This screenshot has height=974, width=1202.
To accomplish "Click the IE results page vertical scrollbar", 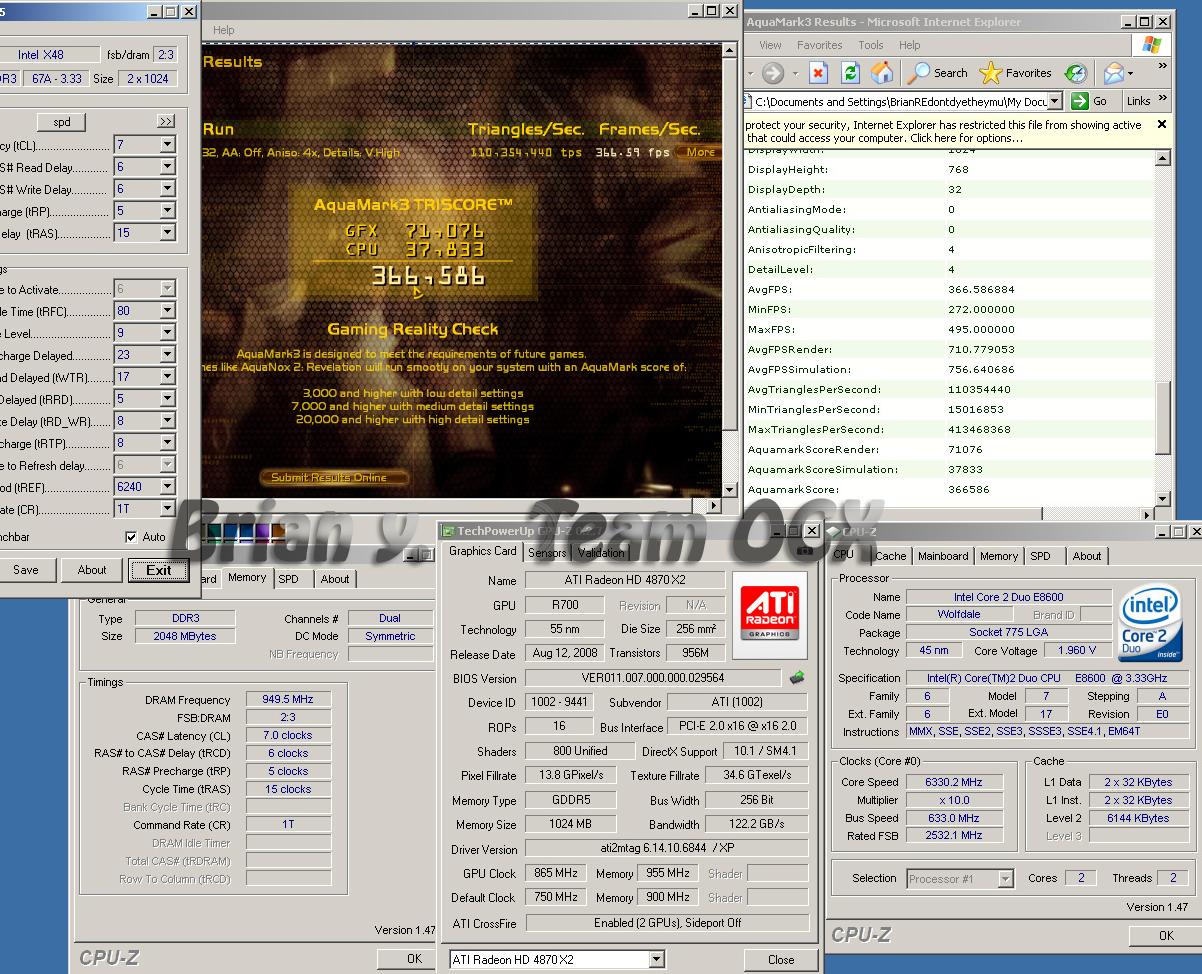I will 1162,328.
